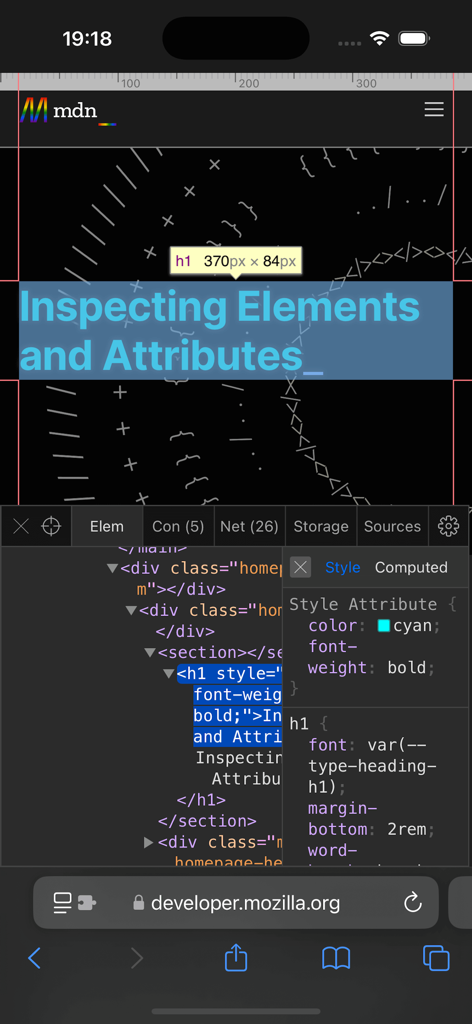Select the closing </h1> tag row
Image resolution: width=472 pixels, height=1024 pixels.
click(x=201, y=800)
